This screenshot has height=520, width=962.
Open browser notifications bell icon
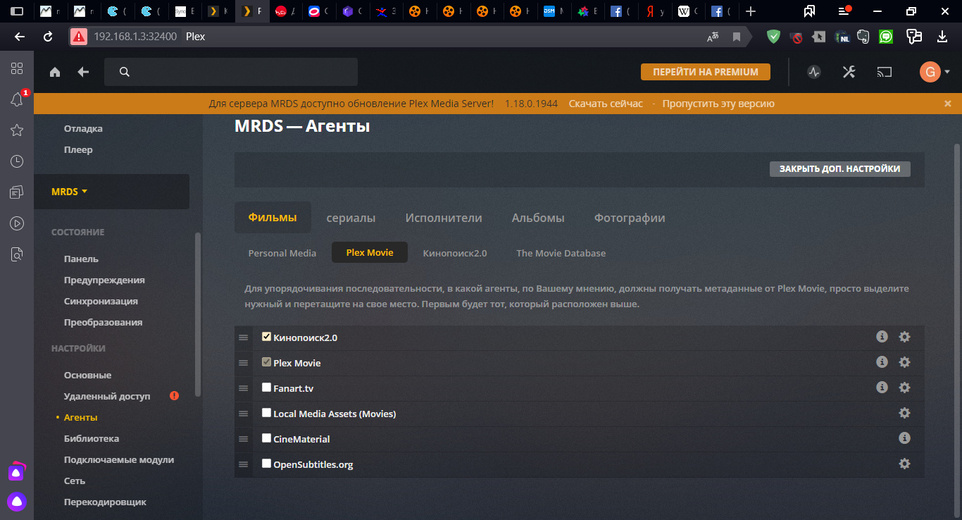coord(17,99)
